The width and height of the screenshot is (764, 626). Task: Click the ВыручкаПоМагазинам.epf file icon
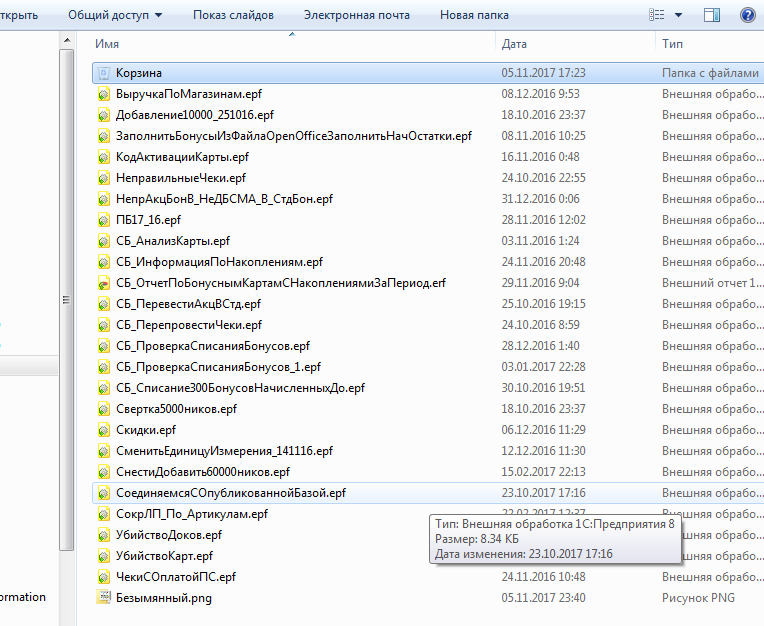click(x=105, y=94)
